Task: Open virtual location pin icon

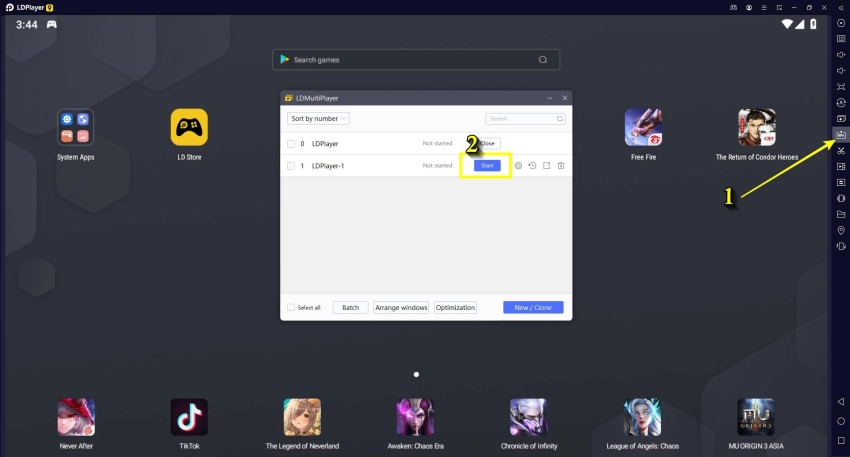Action: coord(841,230)
